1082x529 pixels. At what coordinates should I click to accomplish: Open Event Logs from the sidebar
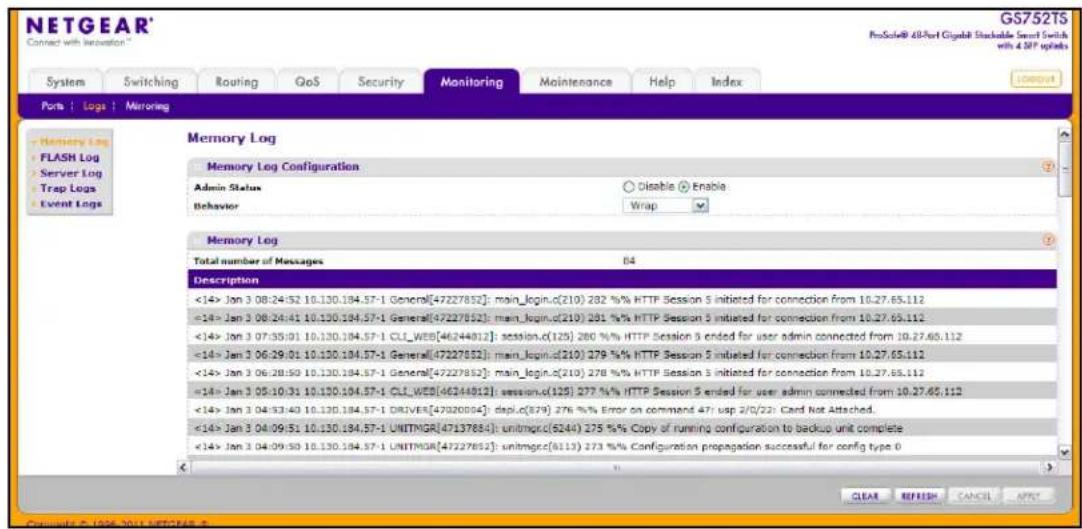[71, 203]
